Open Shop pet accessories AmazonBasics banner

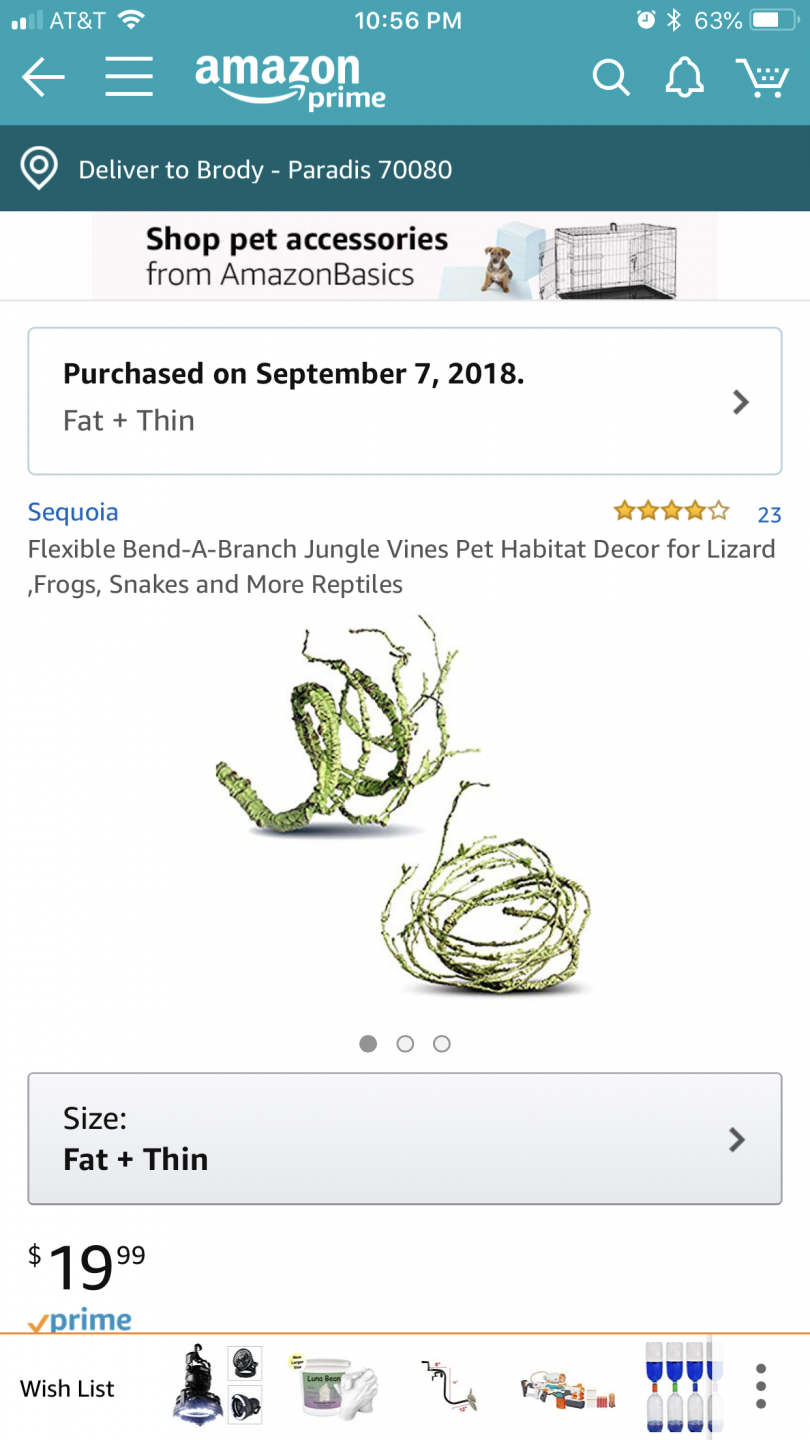point(404,256)
